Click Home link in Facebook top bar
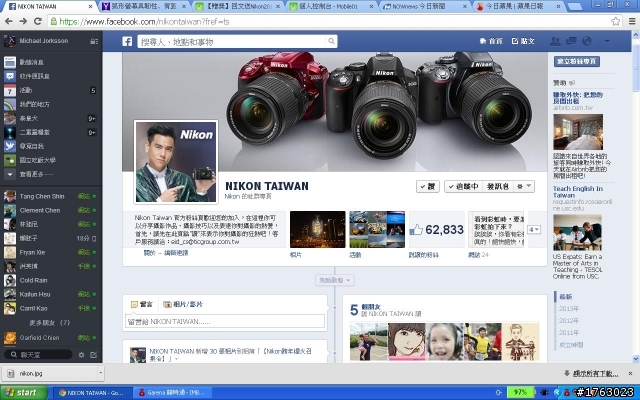Screen dimensions: 640x400 tap(491, 41)
